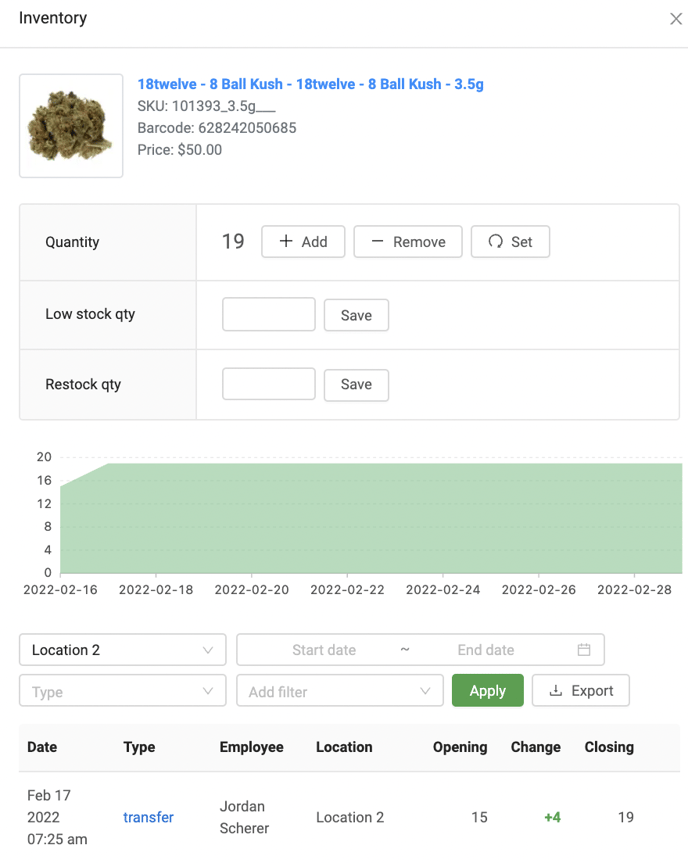Screen dimensions: 688x863
Task: Save the Restock qty value
Action: [x=356, y=385]
